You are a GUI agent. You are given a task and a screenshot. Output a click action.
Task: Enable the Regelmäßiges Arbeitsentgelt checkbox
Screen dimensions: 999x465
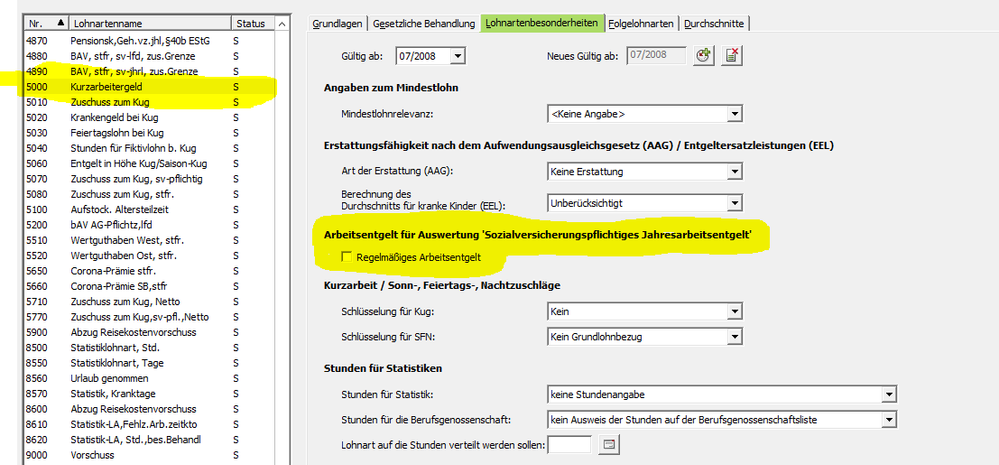pyautogui.click(x=347, y=258)
